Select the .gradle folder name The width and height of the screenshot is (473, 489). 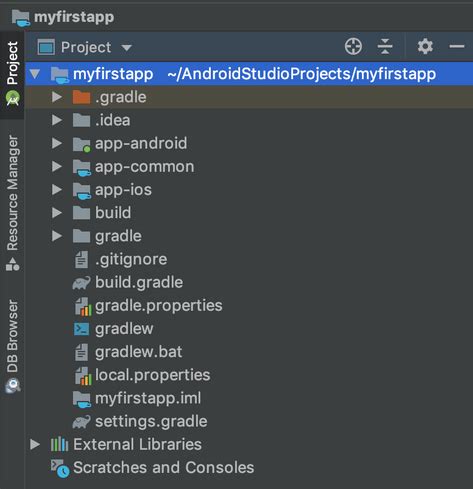point(121,97)
